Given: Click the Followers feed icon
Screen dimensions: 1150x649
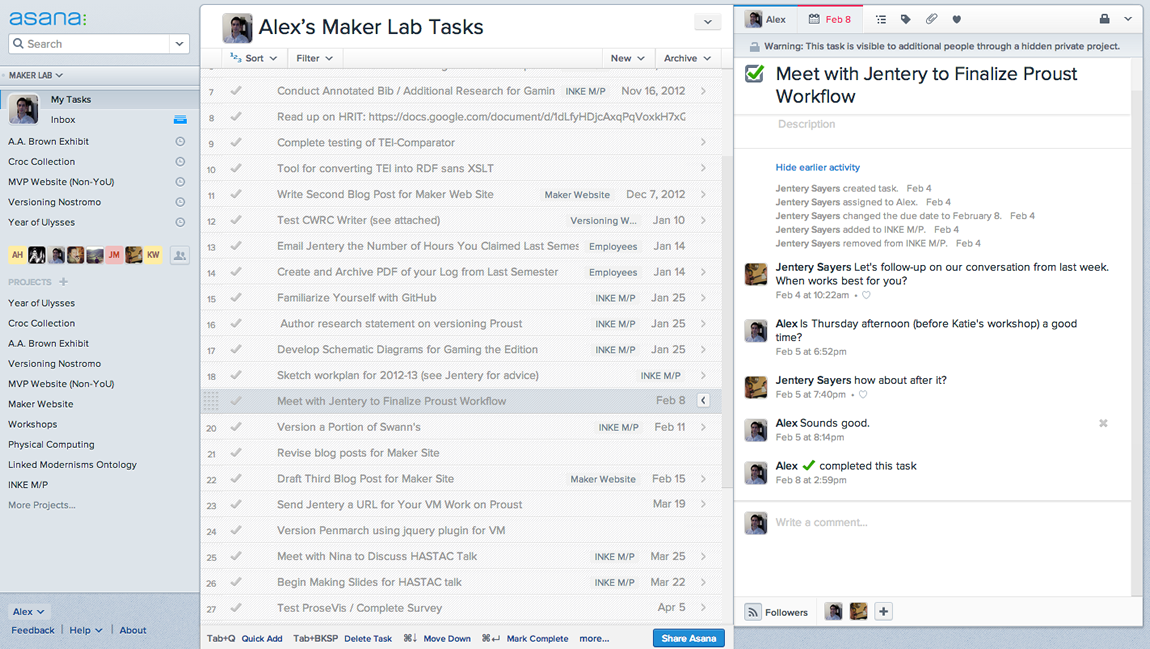Looking at the screenshot, I should click(753, 612).
